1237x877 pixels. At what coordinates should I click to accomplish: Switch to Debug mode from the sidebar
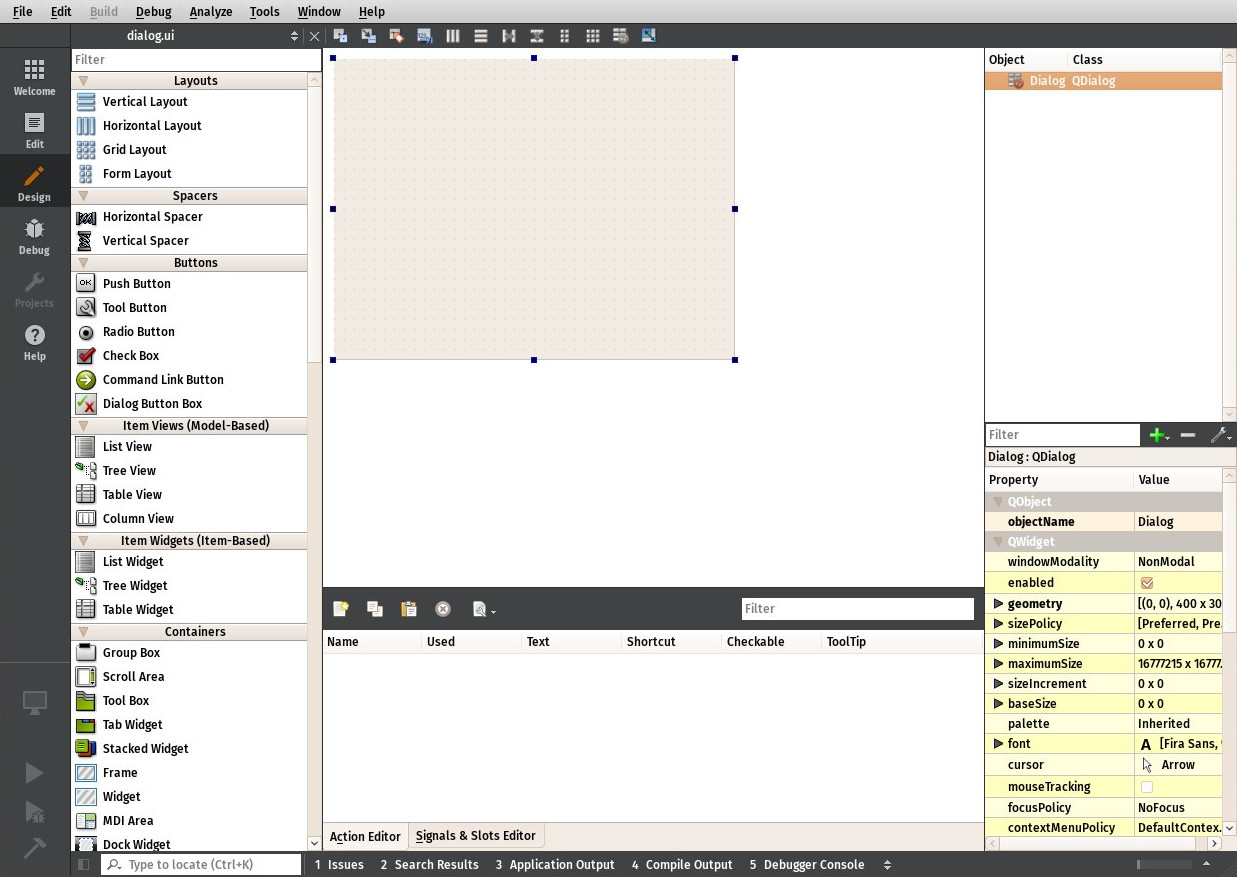(x=34, y=236)
